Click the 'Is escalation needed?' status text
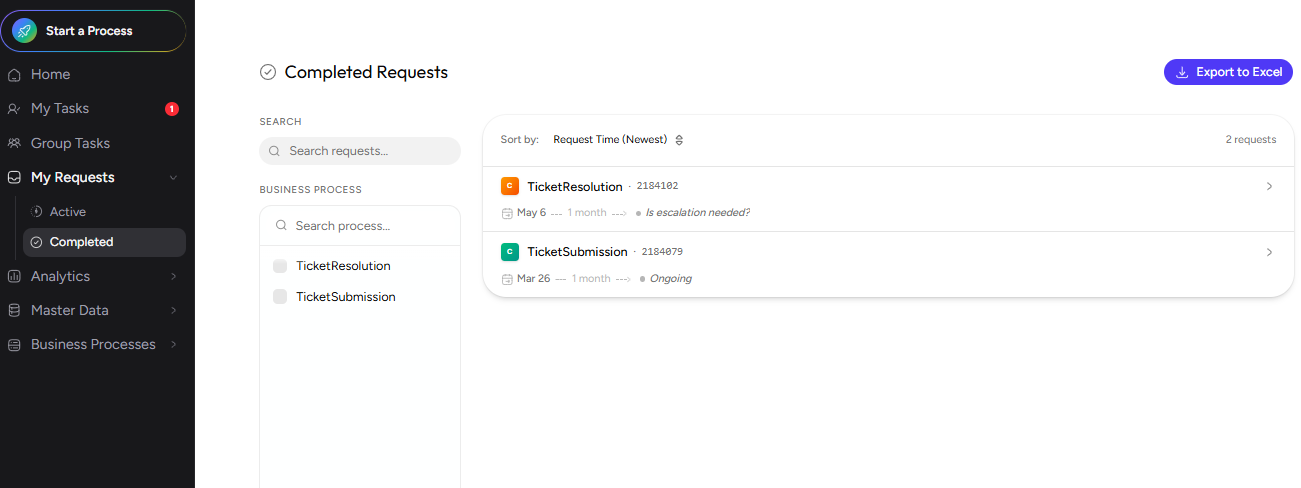The image size is (1301, 488). point(698,213)
